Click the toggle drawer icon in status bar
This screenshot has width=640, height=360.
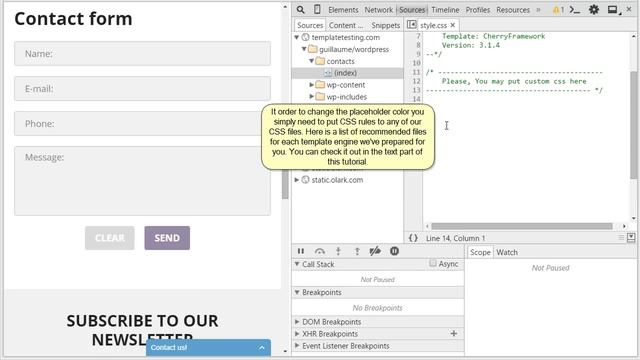pyautogui.click(x=631, y=238)
